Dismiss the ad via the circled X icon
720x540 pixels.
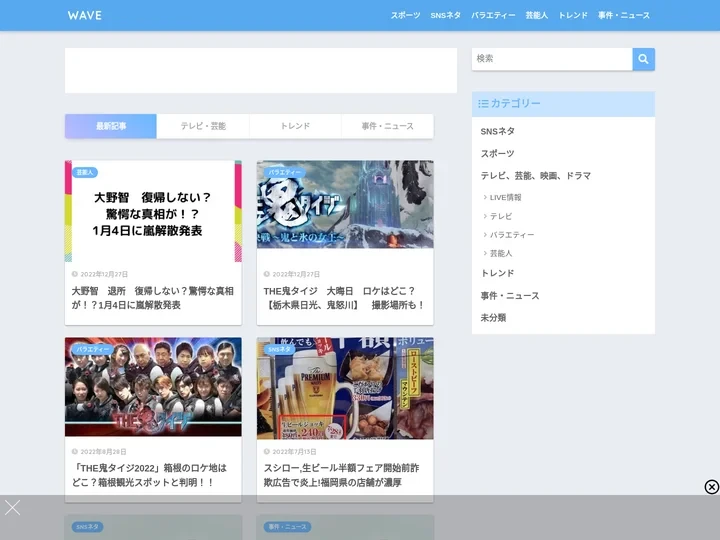(x=711, y=487)
